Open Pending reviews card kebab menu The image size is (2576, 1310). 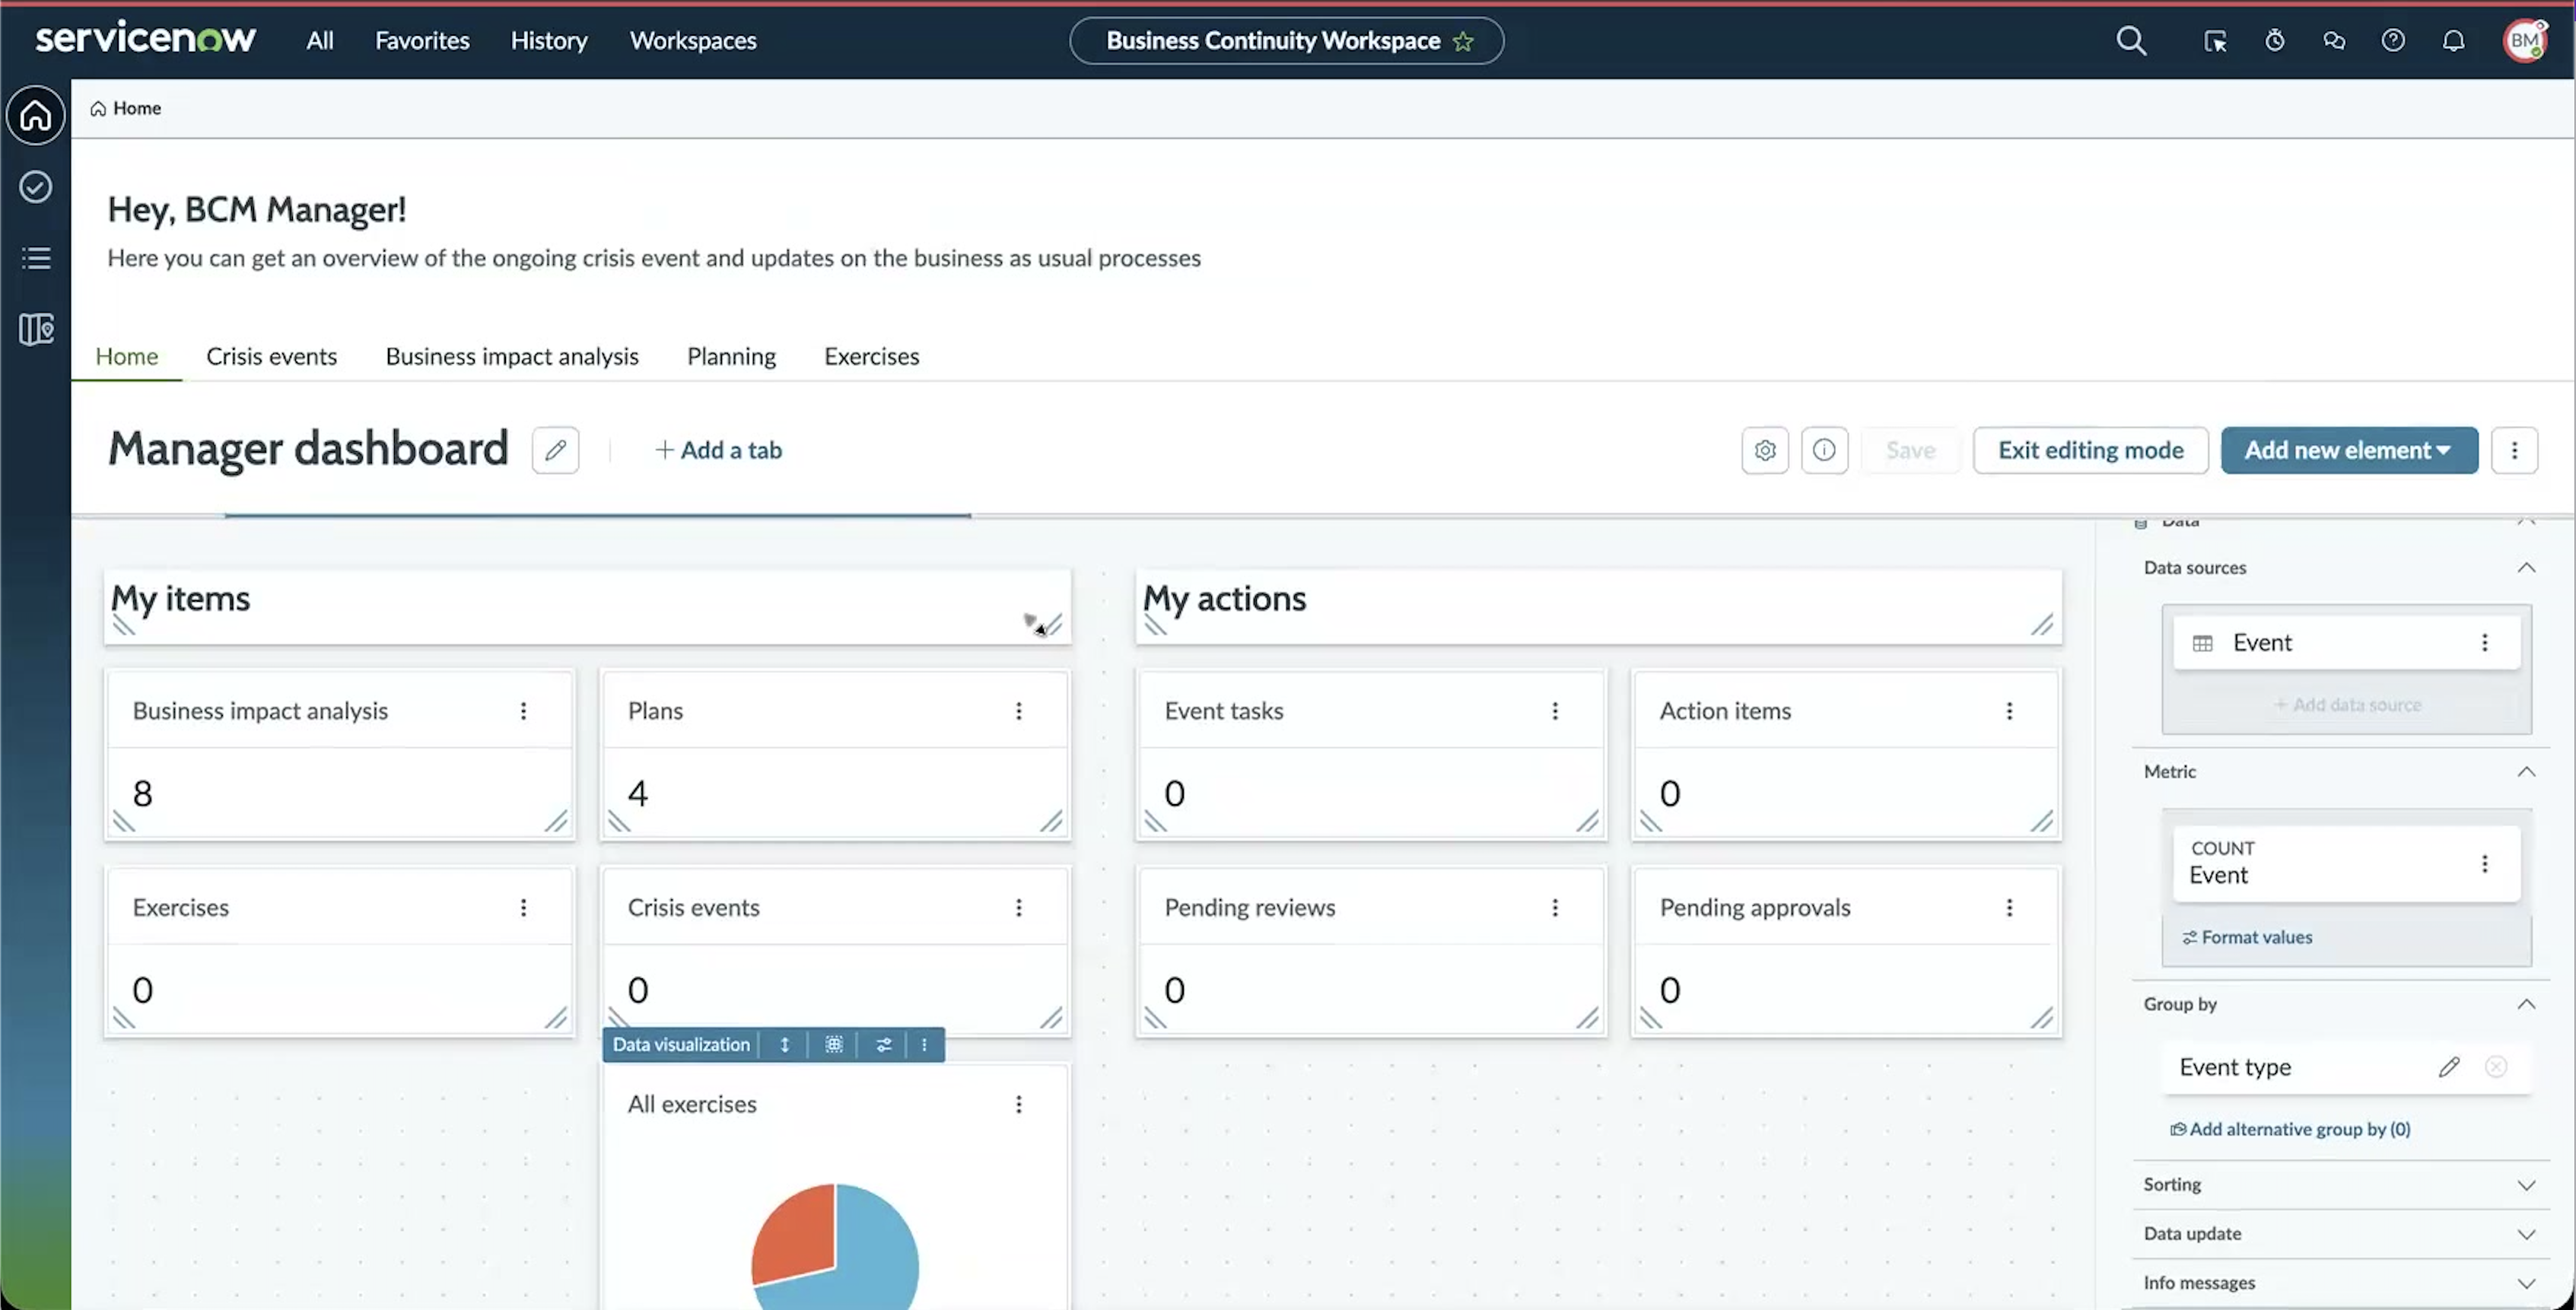(x=1554, y=907)
